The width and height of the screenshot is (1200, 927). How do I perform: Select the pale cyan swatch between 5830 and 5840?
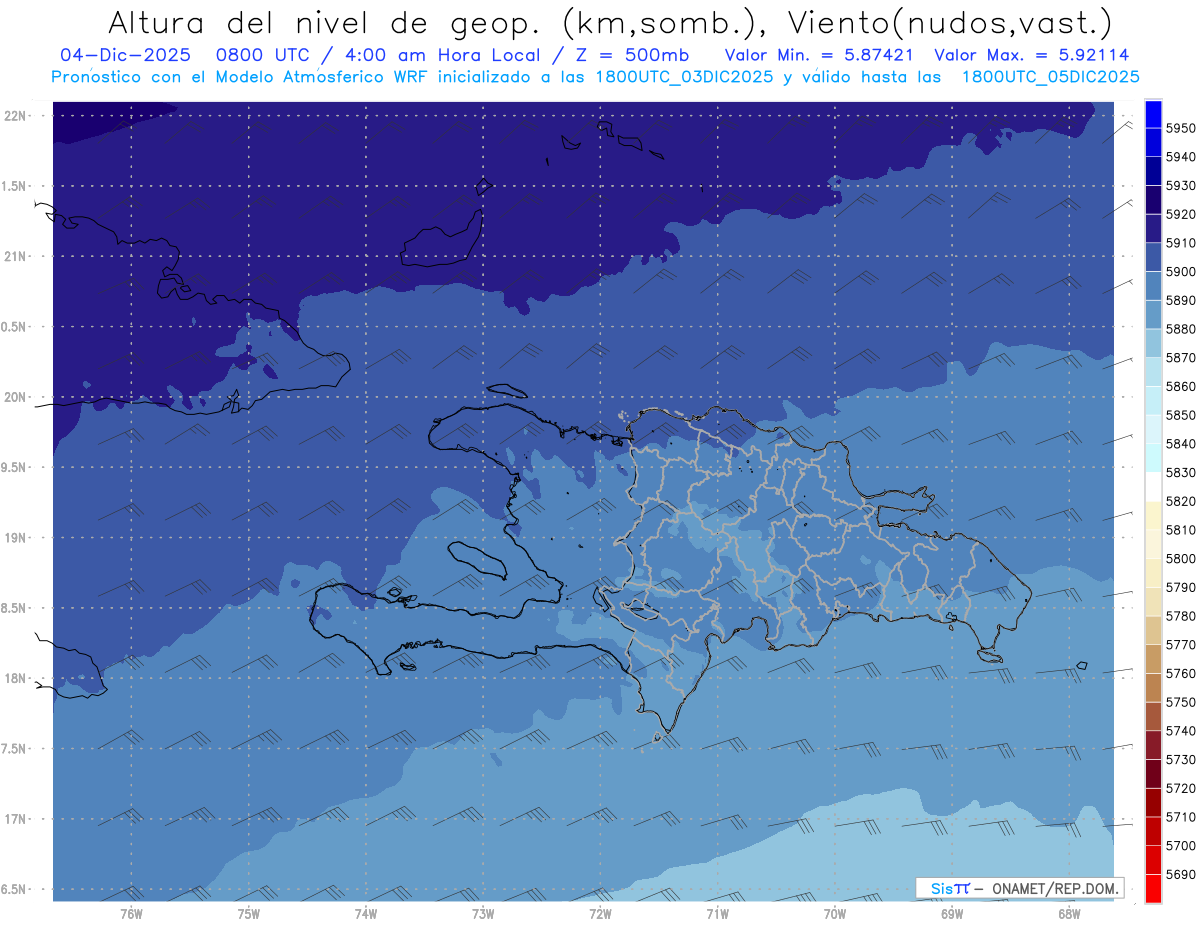coord(1153,458)
